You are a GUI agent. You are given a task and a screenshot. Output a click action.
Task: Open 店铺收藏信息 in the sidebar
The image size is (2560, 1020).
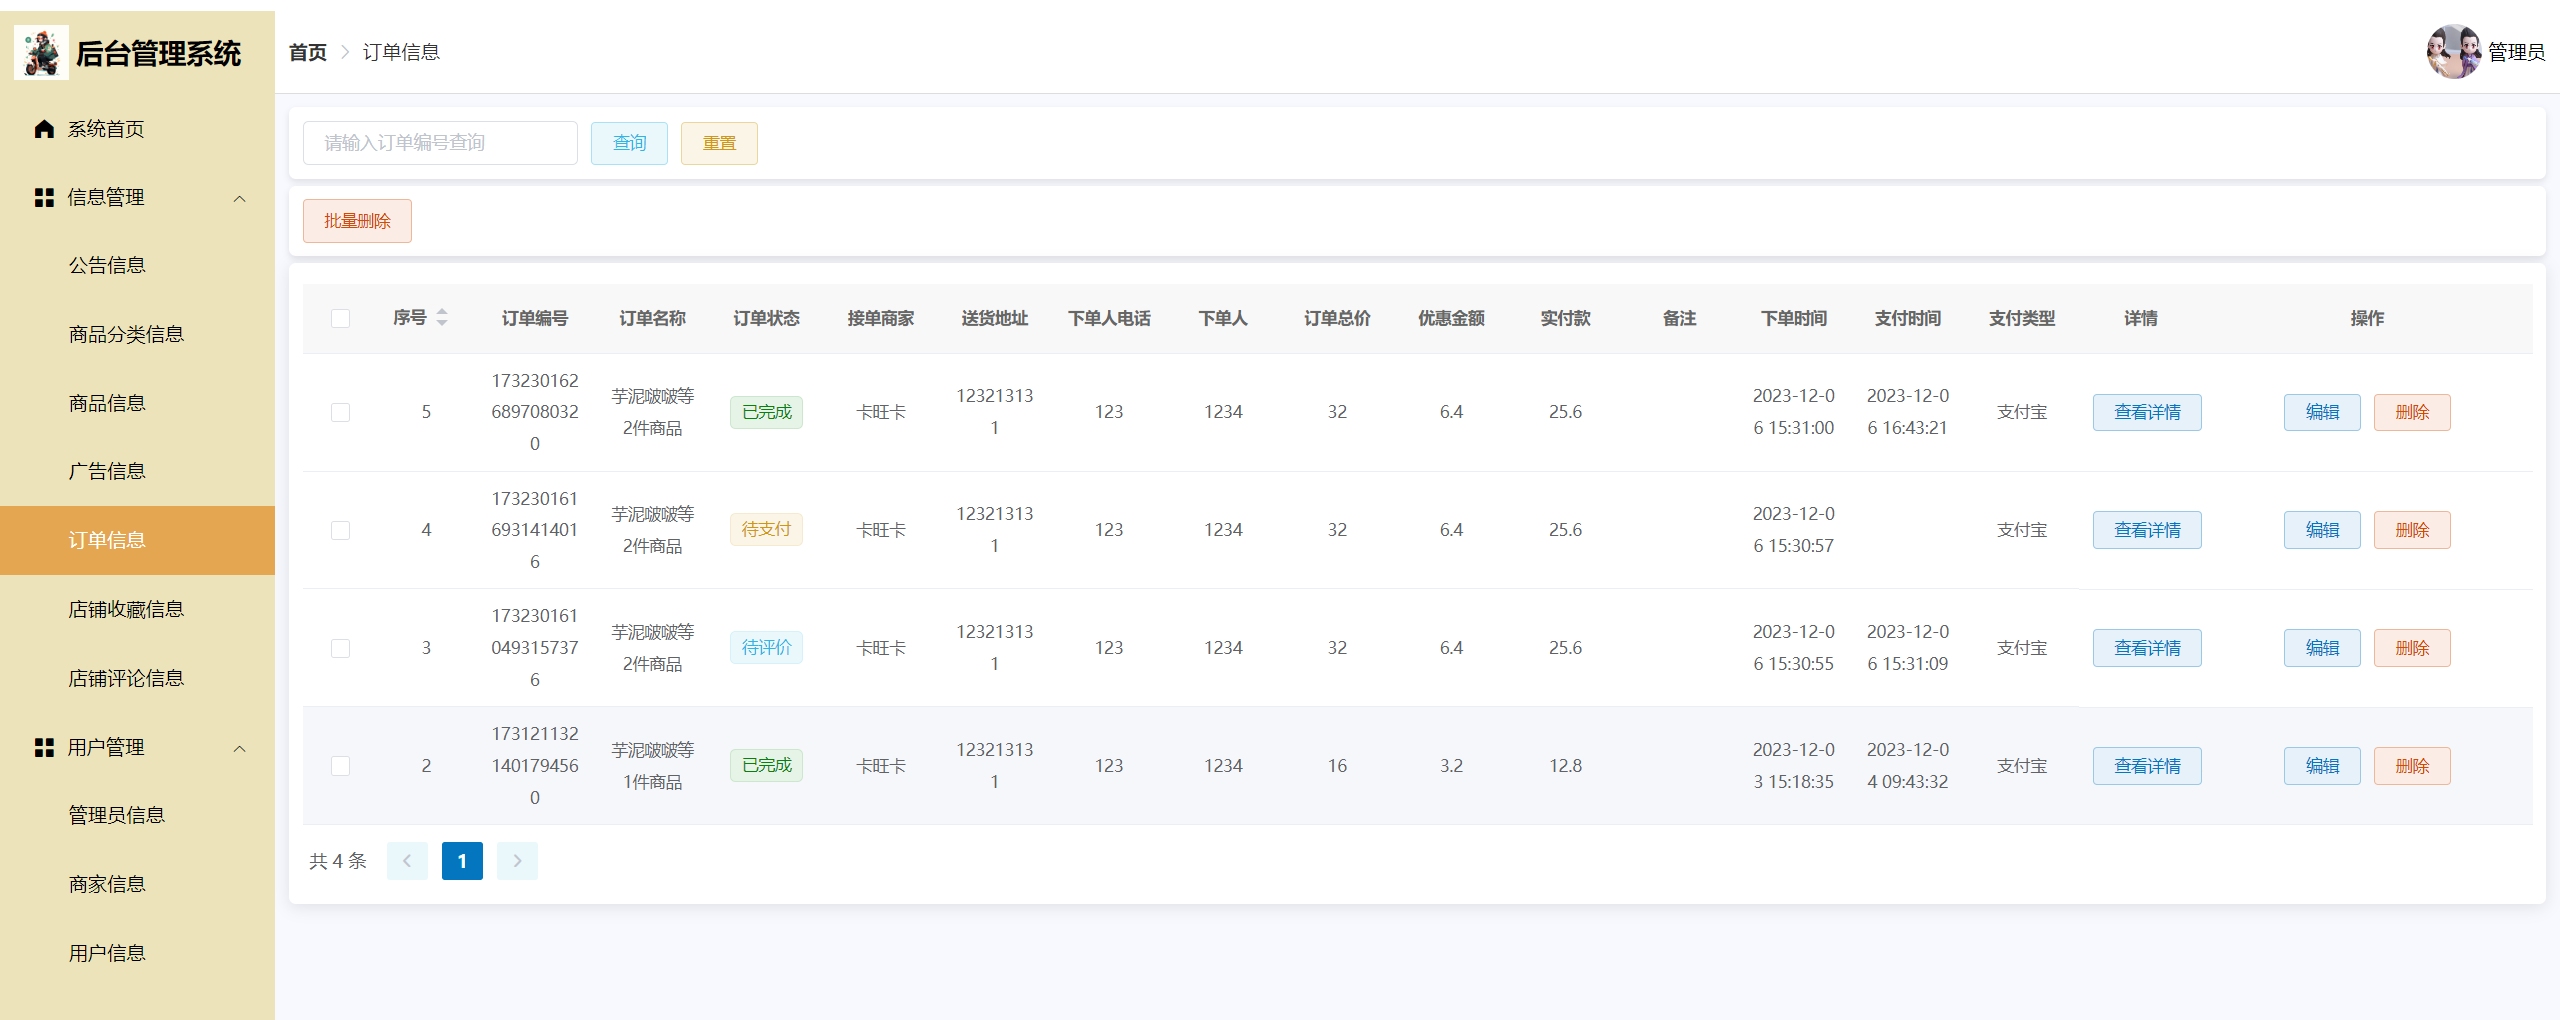[x=137, y=609]
